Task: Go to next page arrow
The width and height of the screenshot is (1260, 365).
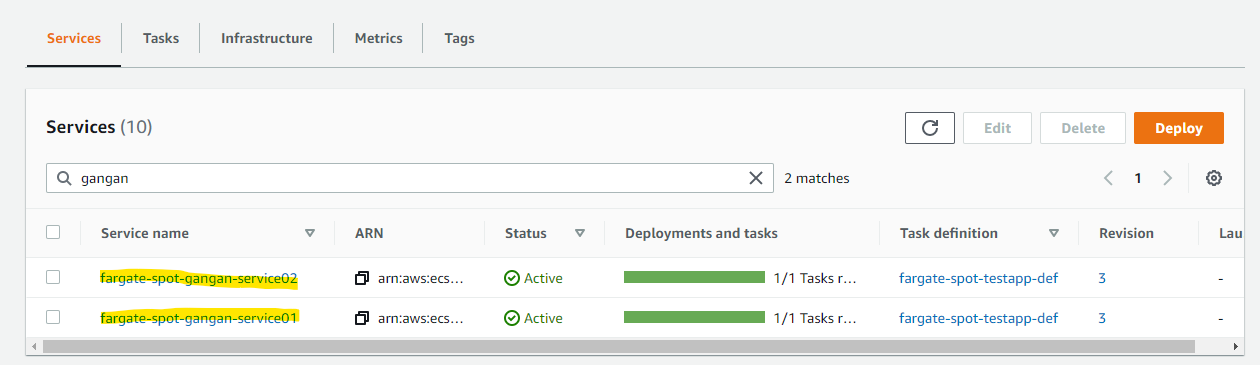Action: point(1167,178)
